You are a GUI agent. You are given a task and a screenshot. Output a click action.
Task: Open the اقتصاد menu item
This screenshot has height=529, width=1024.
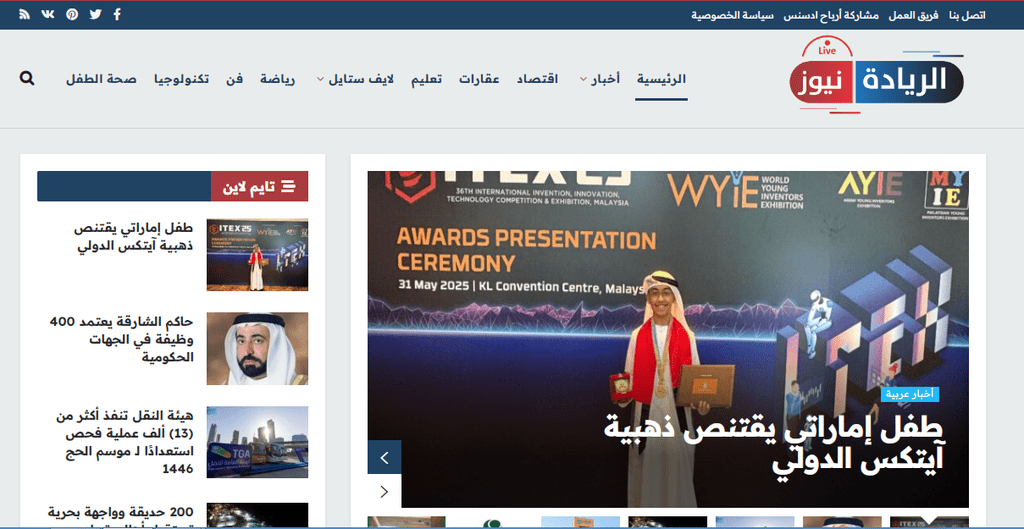[x=537, y=80]
